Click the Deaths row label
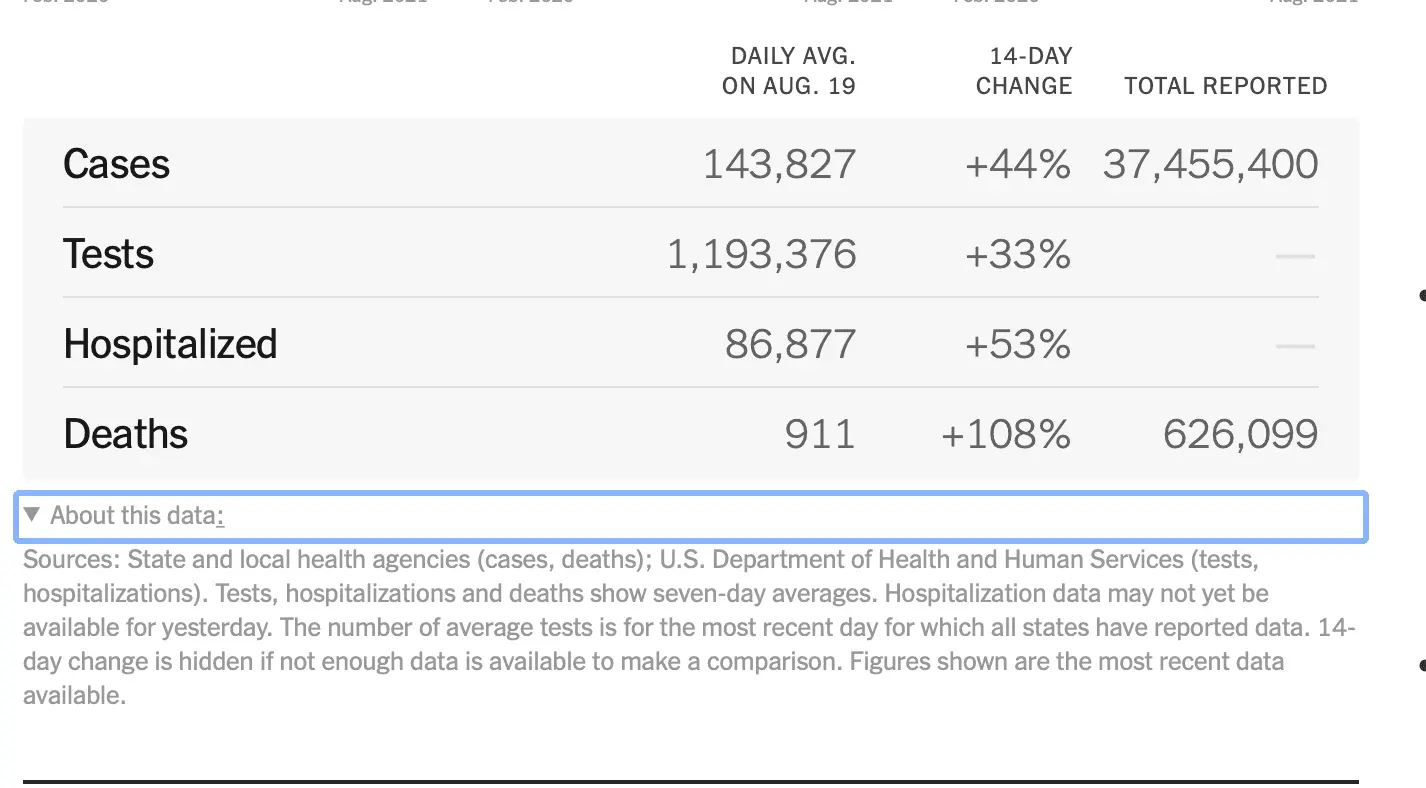The height and width of the screenshot is (788, 1426). pyautogui.click(x=125, y=434)
